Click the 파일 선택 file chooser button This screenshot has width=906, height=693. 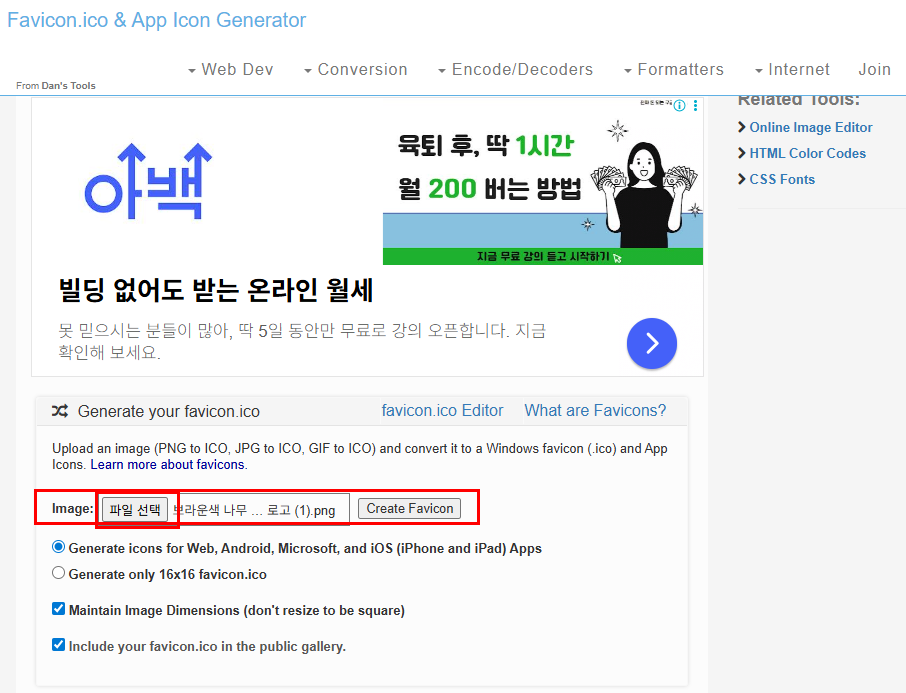point(135,509)
